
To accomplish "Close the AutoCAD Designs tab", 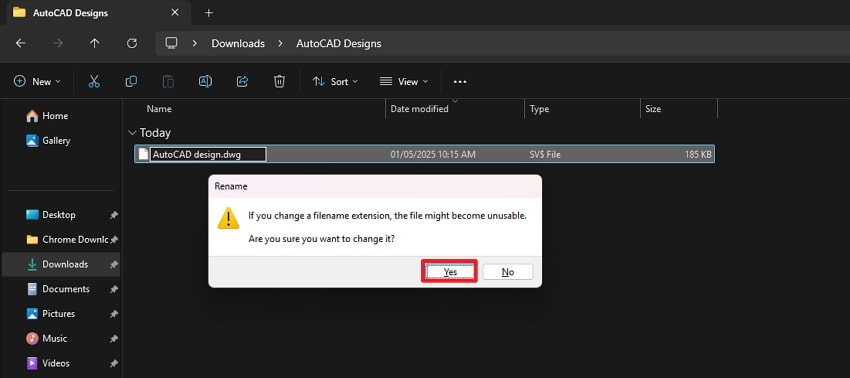I will coord(175,12).
